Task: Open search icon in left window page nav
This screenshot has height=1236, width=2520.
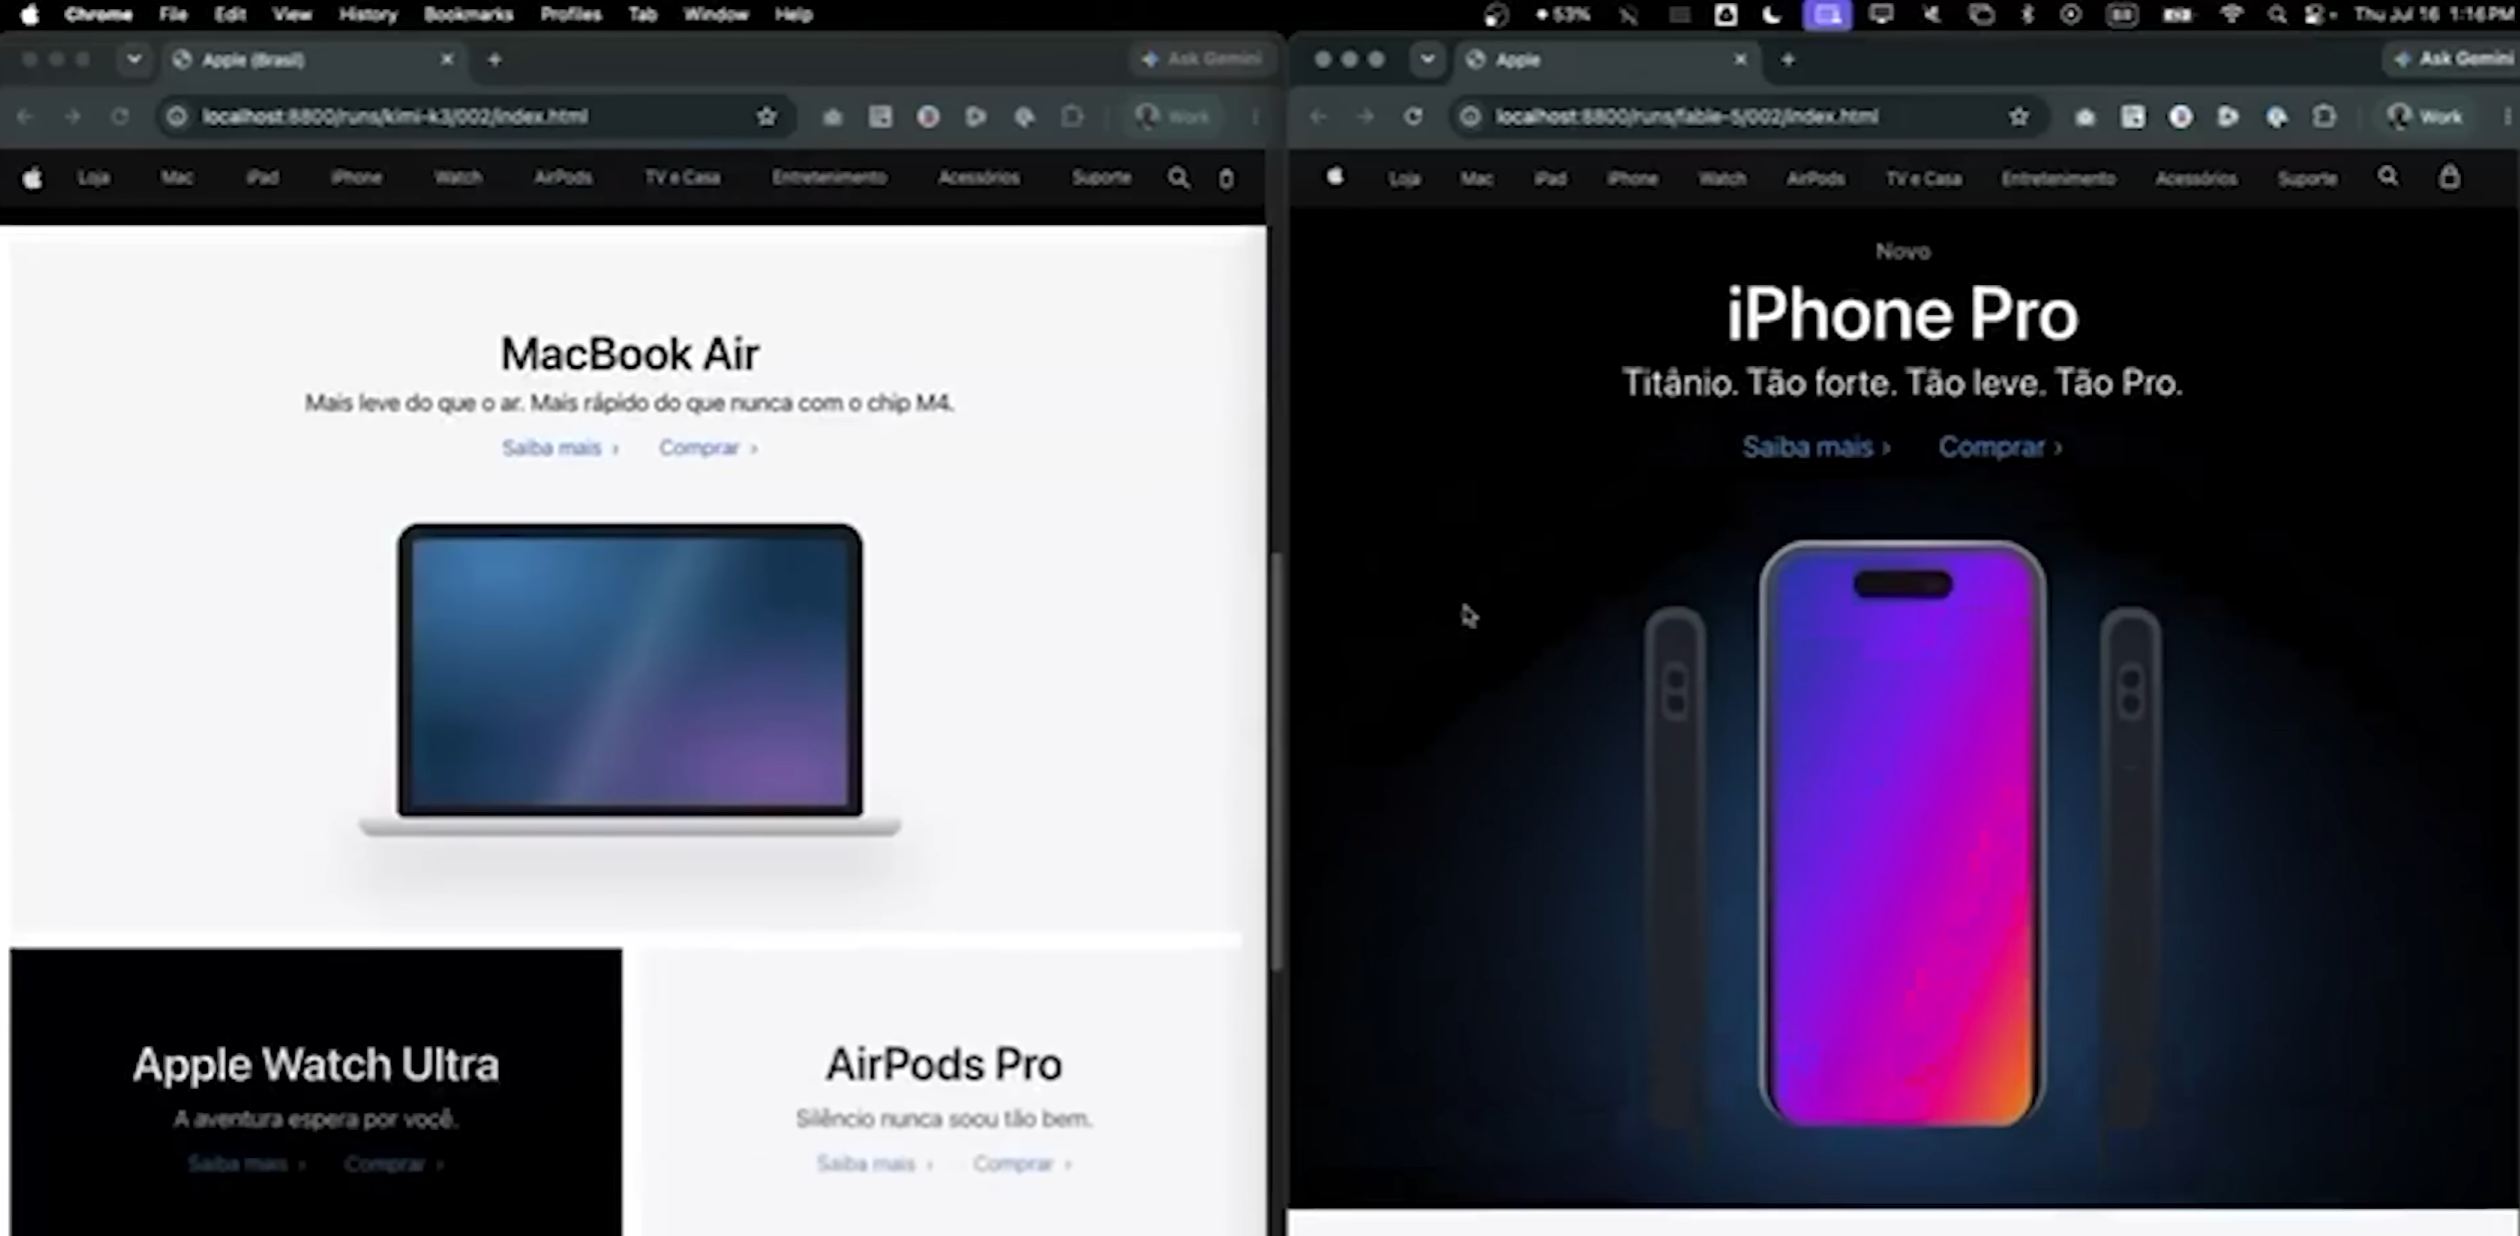Action: [1179, 178]
